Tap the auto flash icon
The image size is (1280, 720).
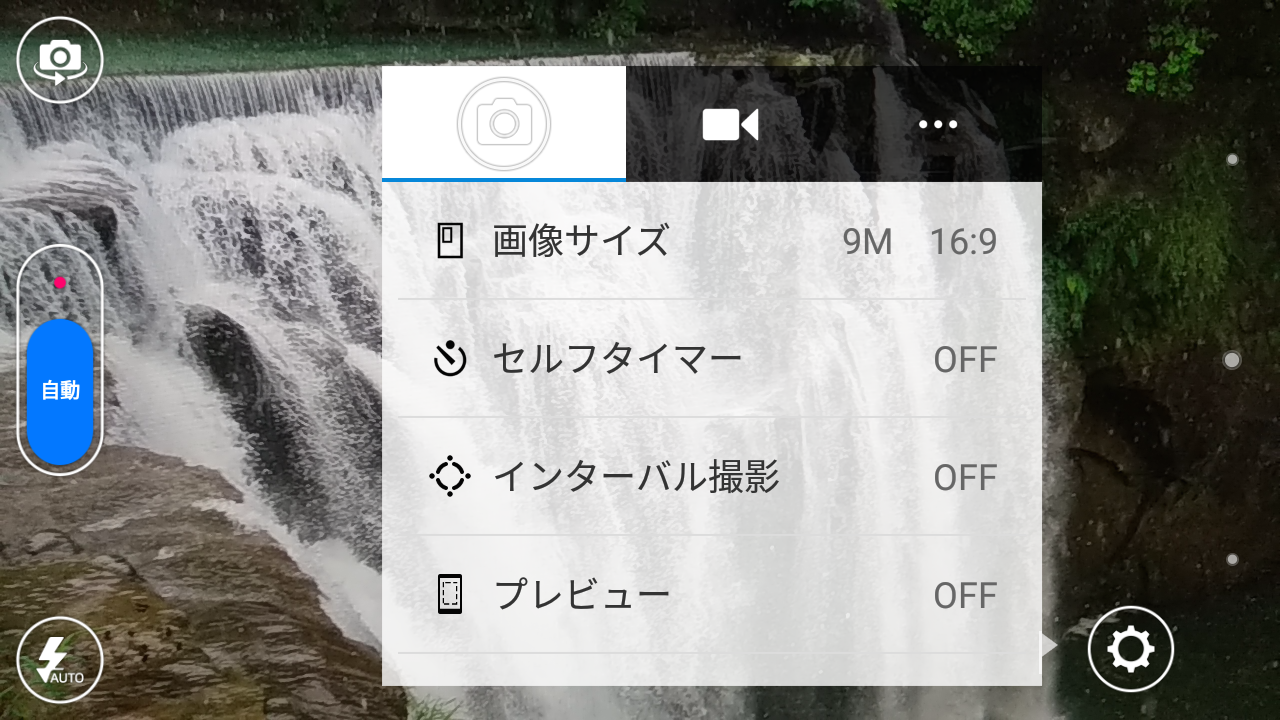(x=60, y=661)
